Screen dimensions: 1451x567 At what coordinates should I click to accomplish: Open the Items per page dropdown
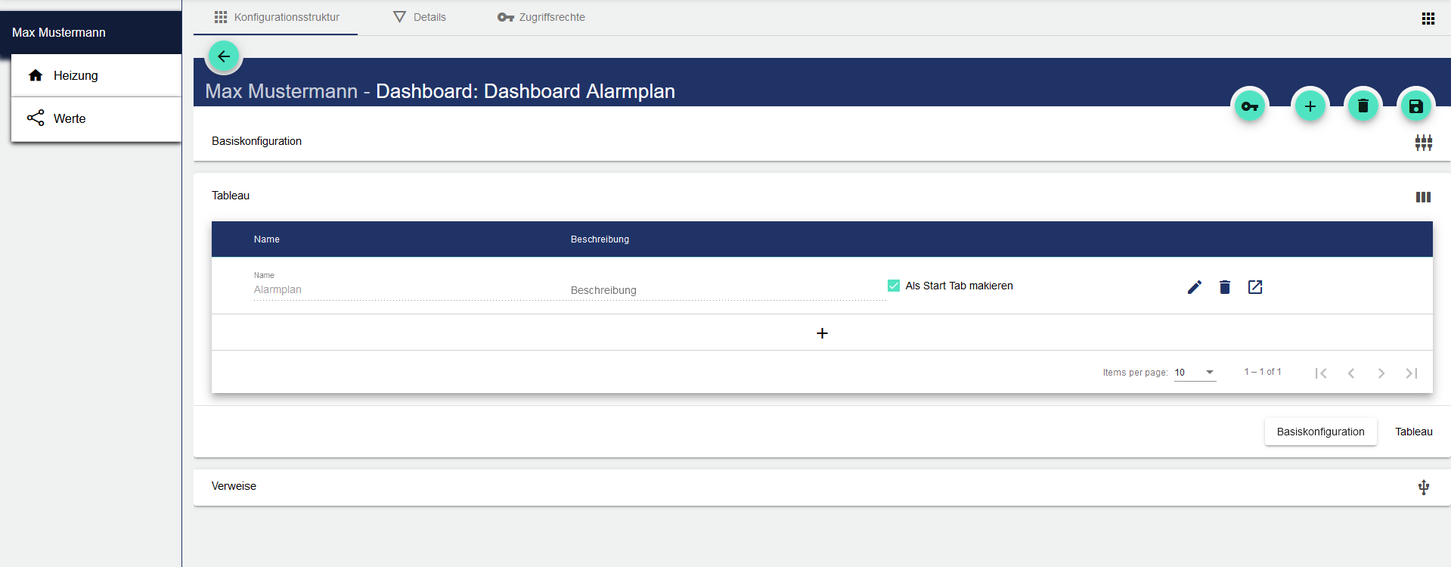[x=1194, y=372]
